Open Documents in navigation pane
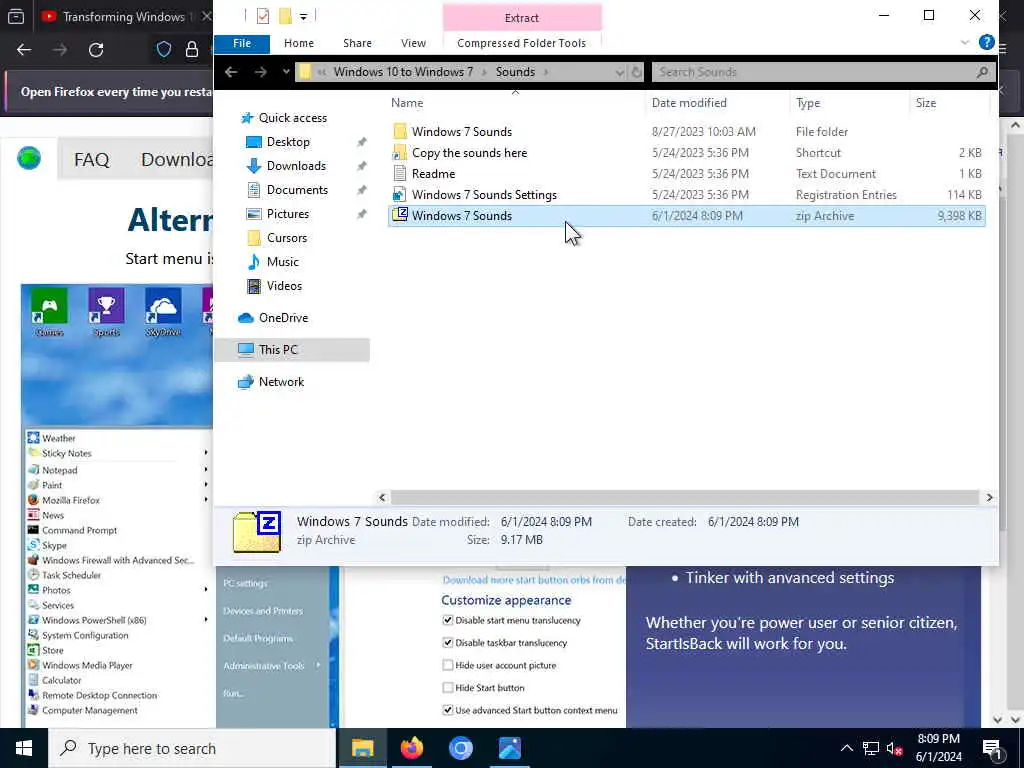 point(297,190)
